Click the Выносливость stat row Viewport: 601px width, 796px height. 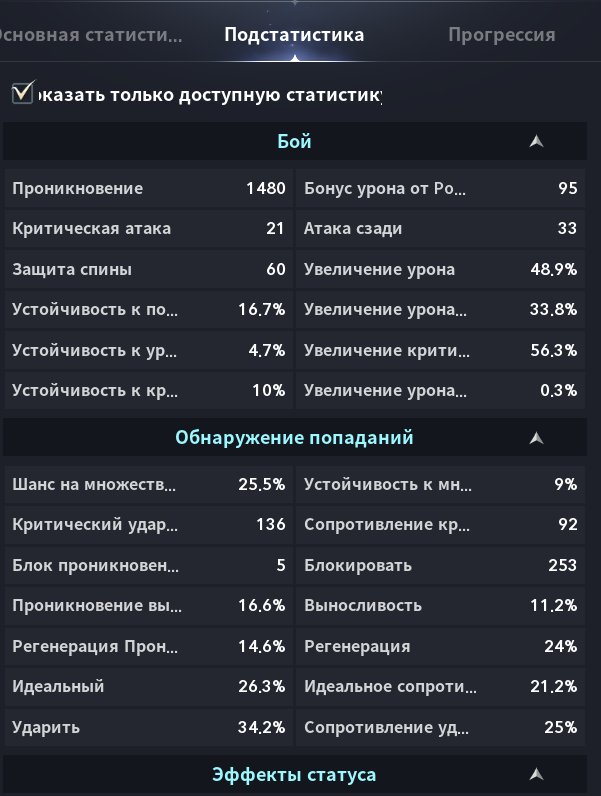point(441,605)
